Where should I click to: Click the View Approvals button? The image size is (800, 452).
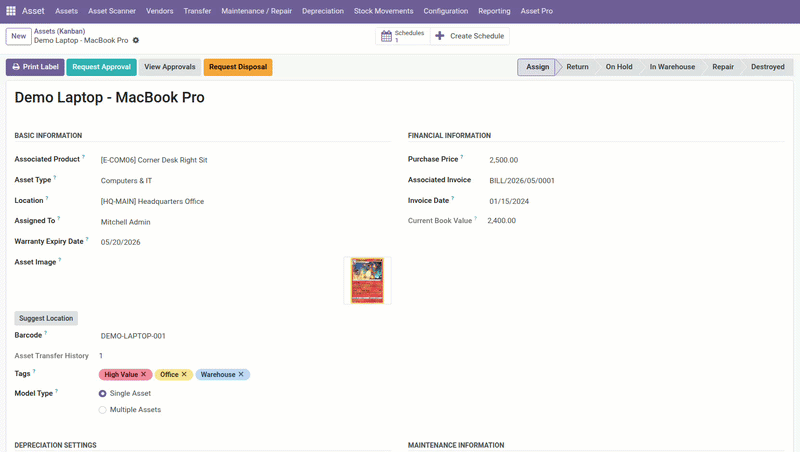click(x=170, y=67)
